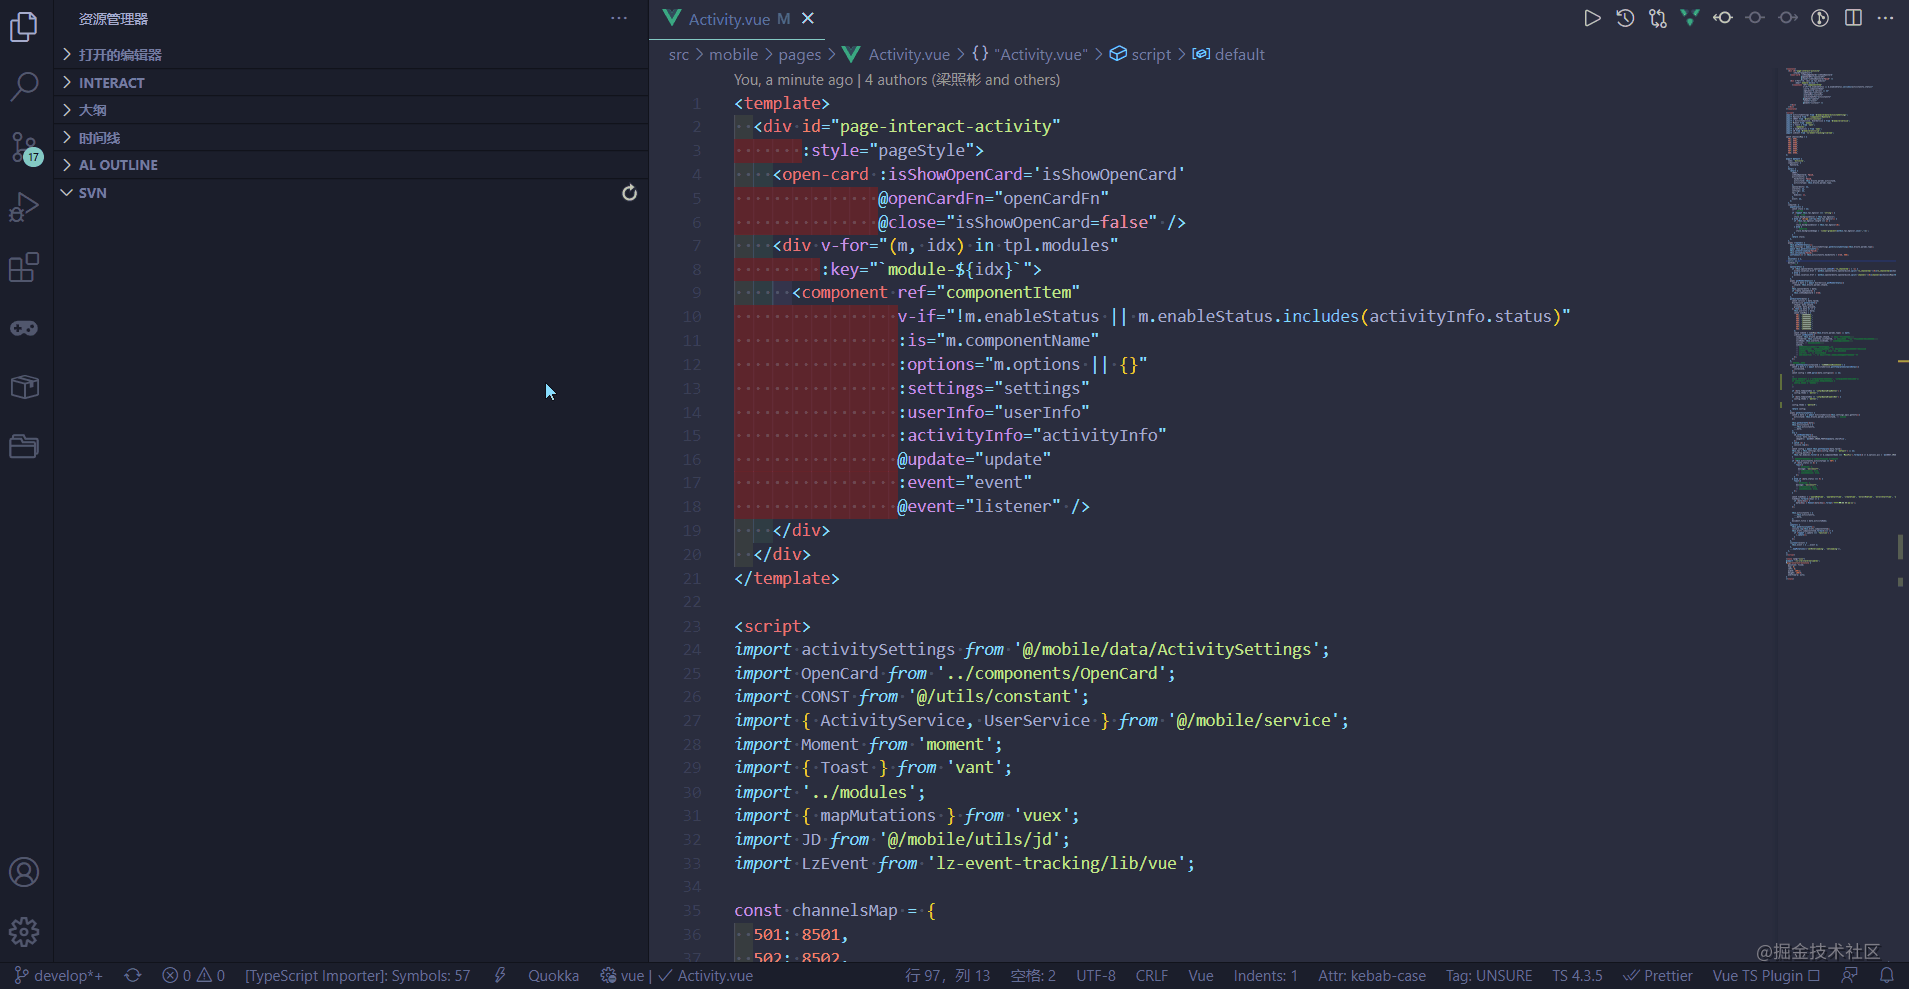This screenshot has width=1909, height=989.
Task: Expand the 打开的编辑器 section
Action: (x=351, y=55)
